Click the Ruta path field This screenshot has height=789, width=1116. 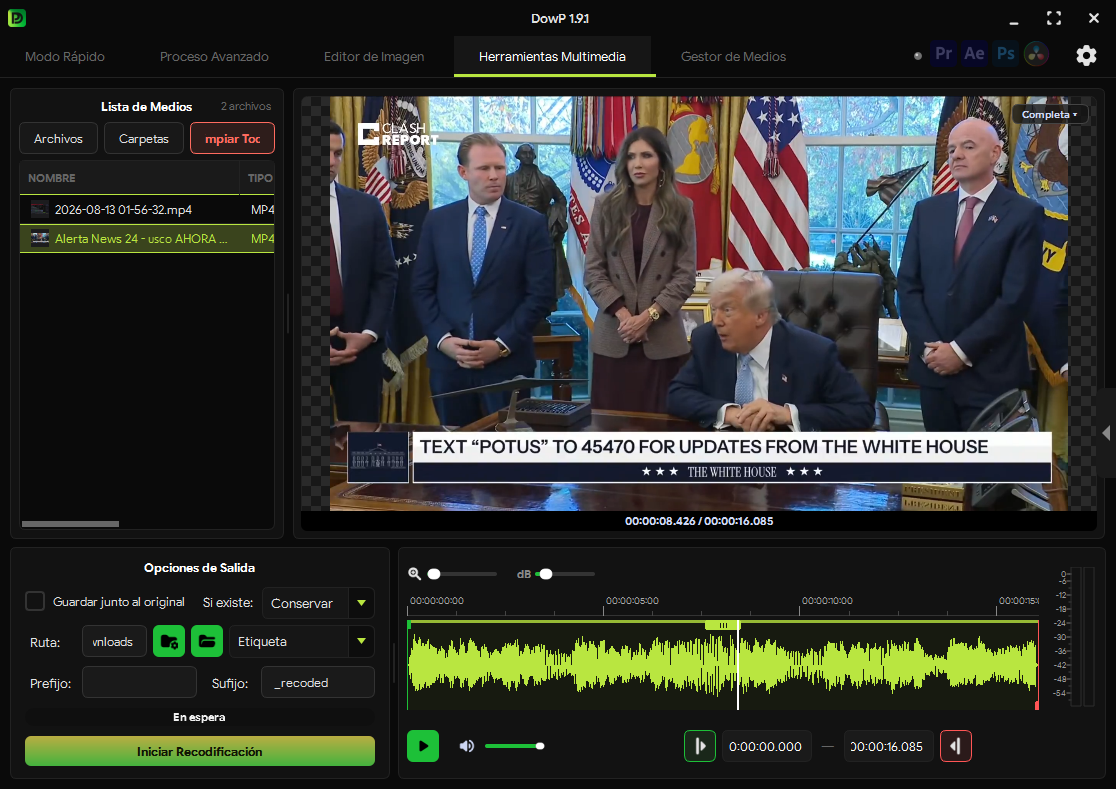pyautogui.click(x=115, y=642)
